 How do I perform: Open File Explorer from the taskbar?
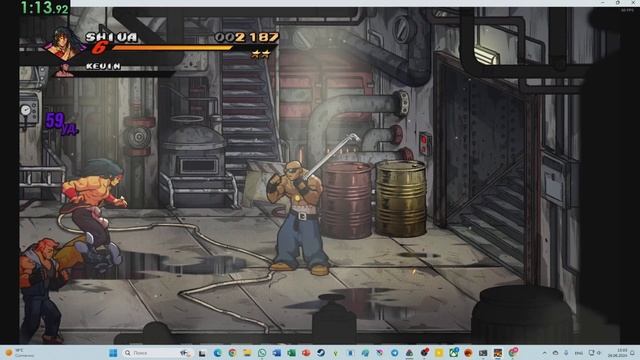click(247, 353)
